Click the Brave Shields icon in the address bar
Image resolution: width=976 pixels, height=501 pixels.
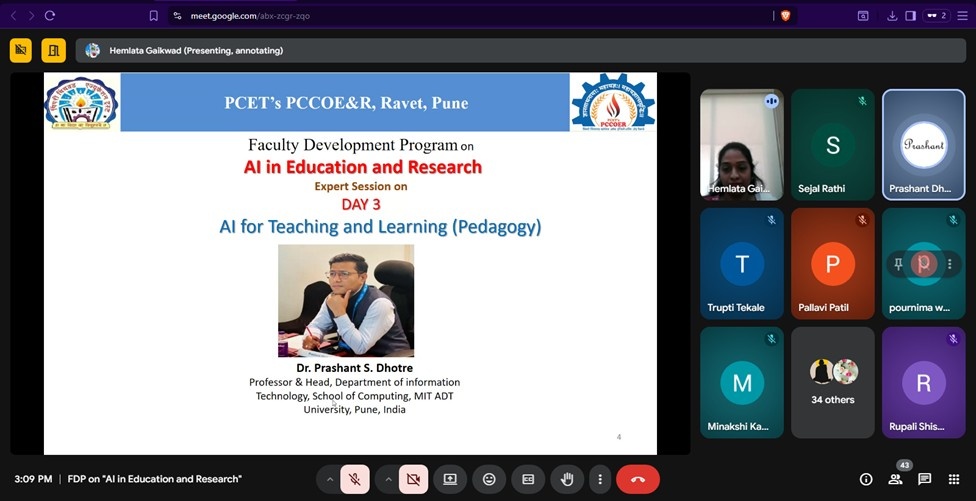pos(785,16)
